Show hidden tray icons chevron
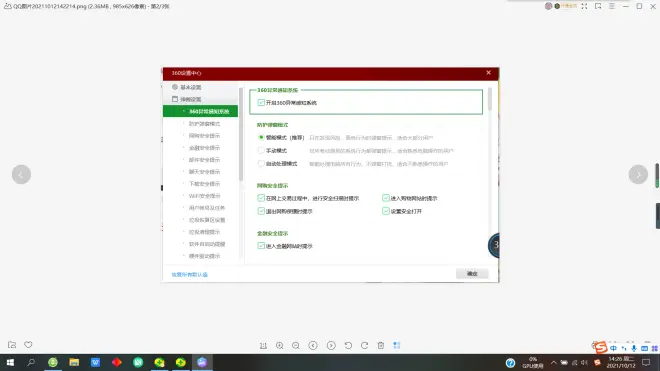This screenshot has height=371, width=660. pos(554,363)
